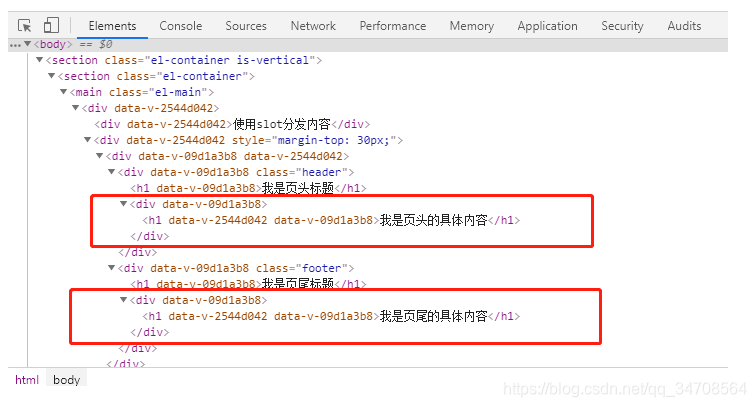Select body in the breadcrumb bar

click(67, 380)
